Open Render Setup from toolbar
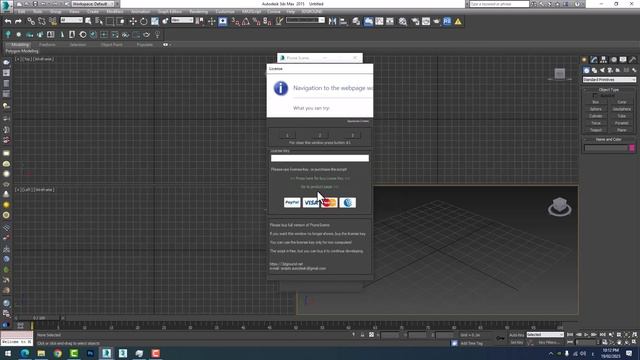This screenshot has width=640, height=360. (415, 21)
